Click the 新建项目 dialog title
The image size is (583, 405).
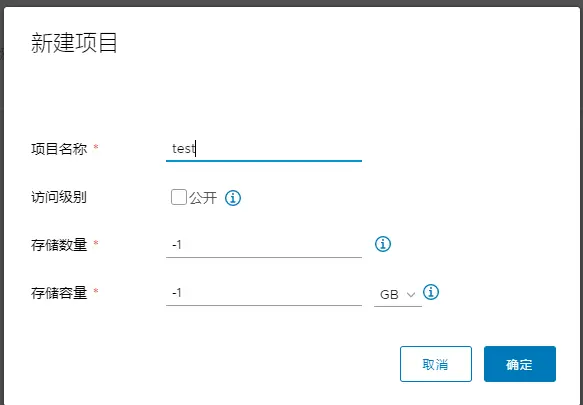coord(74,43)
